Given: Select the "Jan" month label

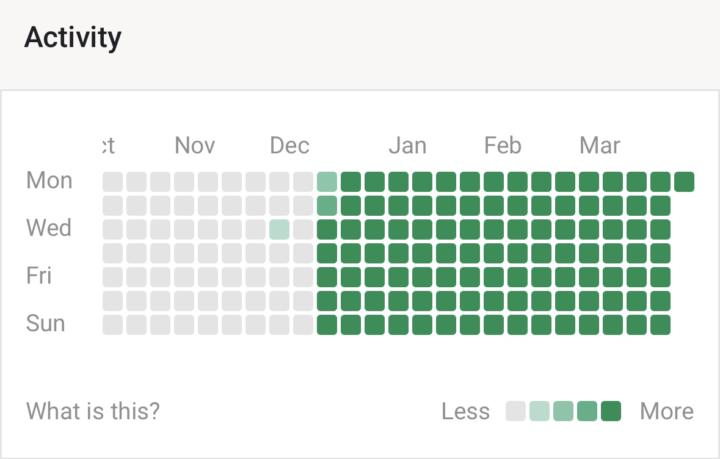Looking at the screenshot, I should click(x=407, y=146).
